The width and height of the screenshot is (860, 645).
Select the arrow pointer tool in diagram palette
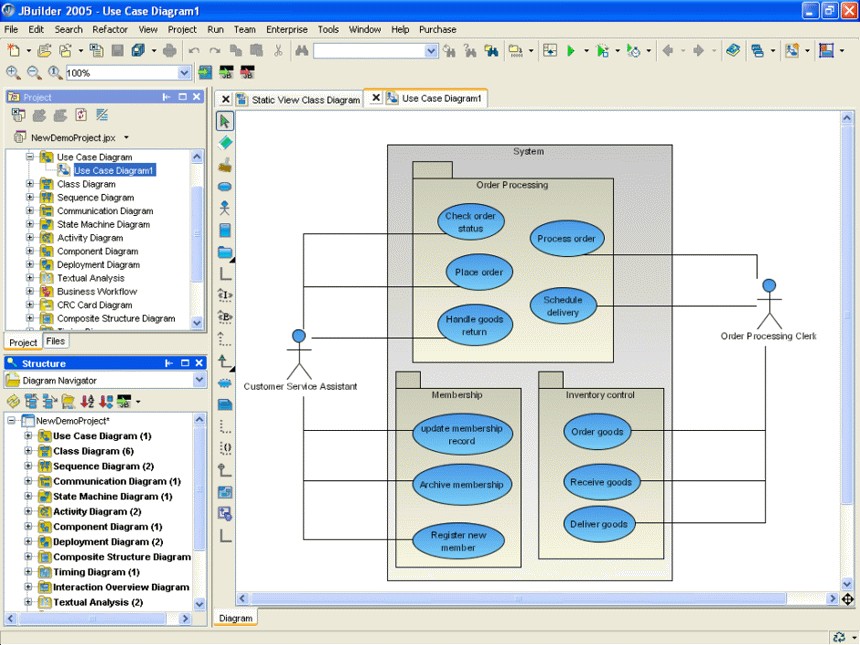coord(224,121)
